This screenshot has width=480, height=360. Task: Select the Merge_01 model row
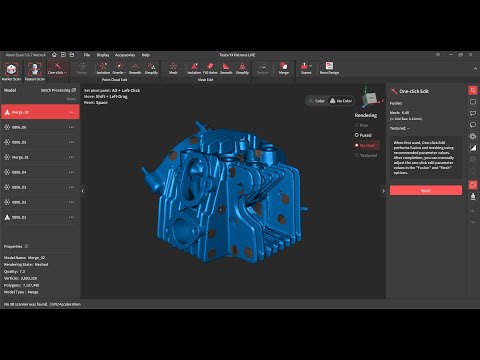[40, 157]
